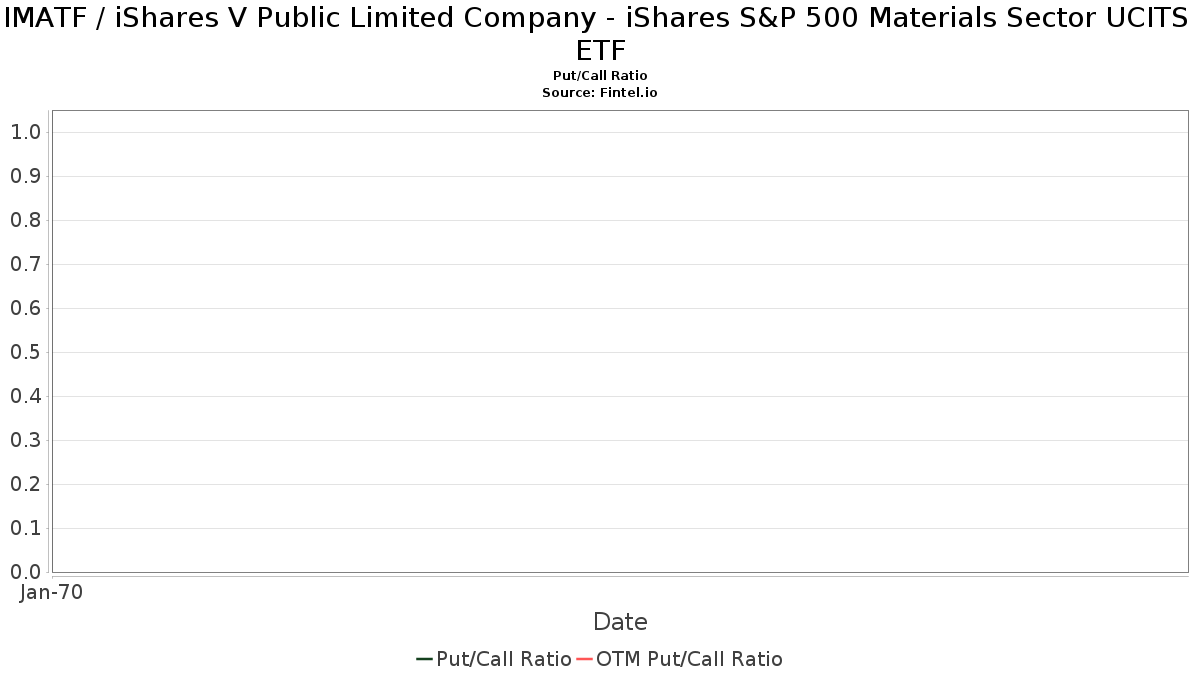1200x675 pixels.
Task: Toggle the Put/Call Ratio legend label
Action: pos(503,659)
